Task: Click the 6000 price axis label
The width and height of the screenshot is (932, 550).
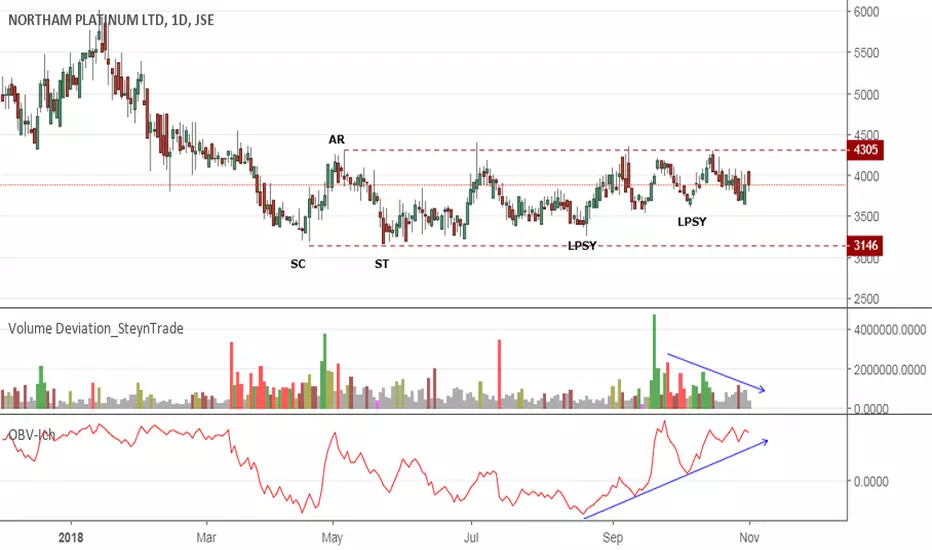Action: (867, 12)
